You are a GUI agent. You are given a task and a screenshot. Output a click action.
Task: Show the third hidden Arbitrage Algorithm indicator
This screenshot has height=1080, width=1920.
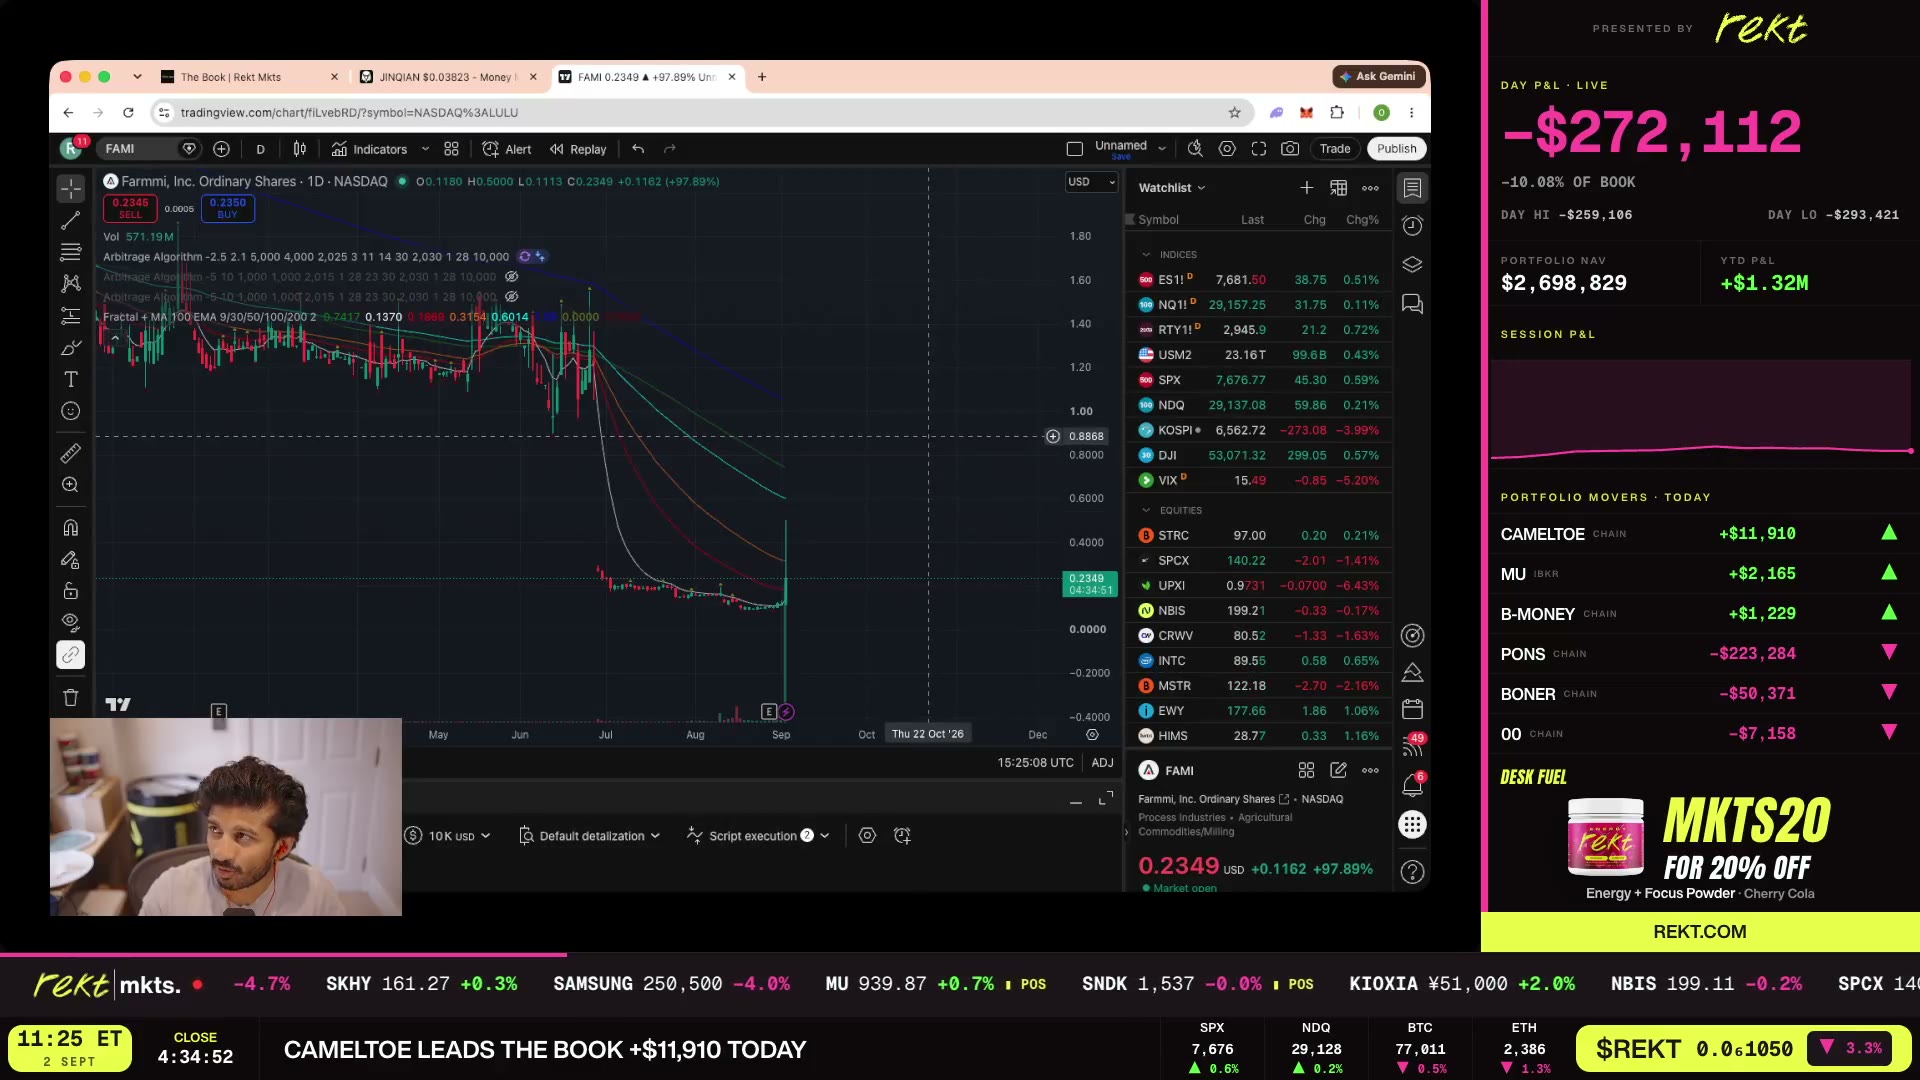tap(511, 297)
